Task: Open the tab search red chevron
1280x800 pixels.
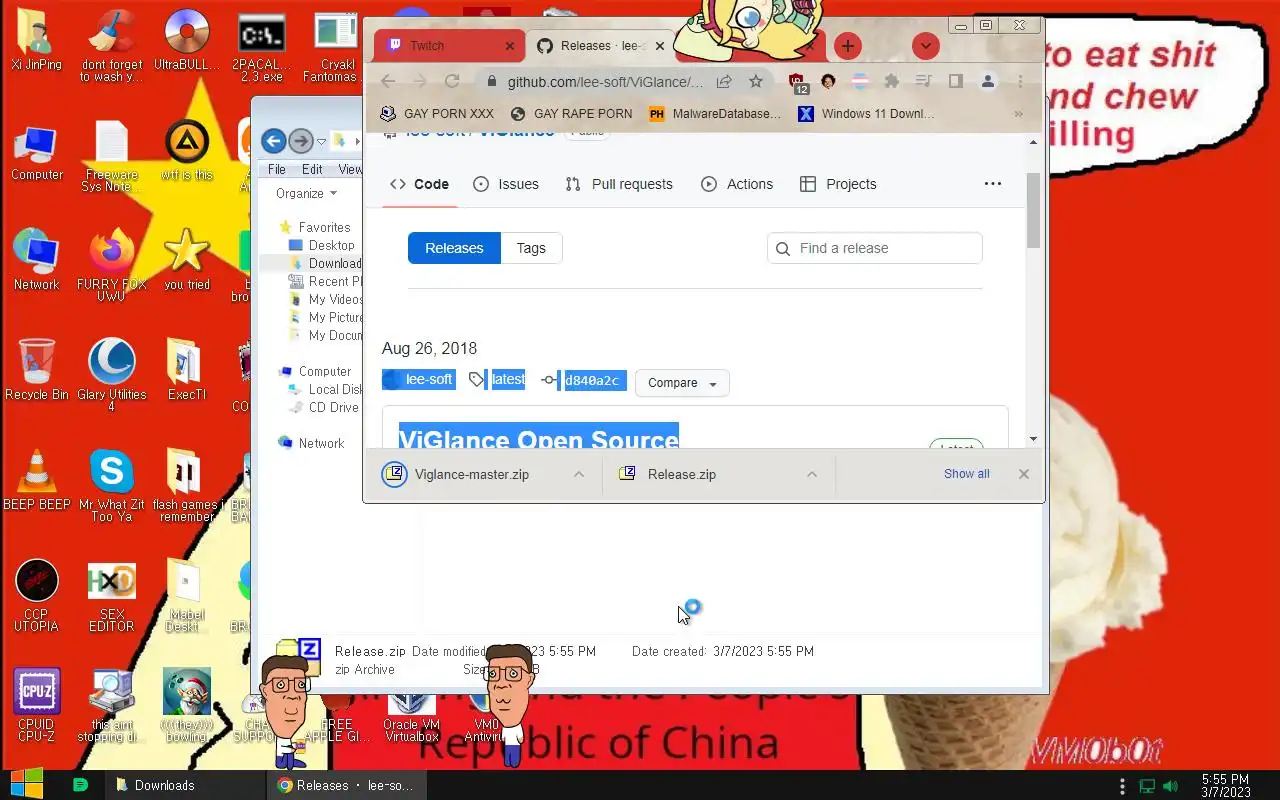Action: point(926,46)
